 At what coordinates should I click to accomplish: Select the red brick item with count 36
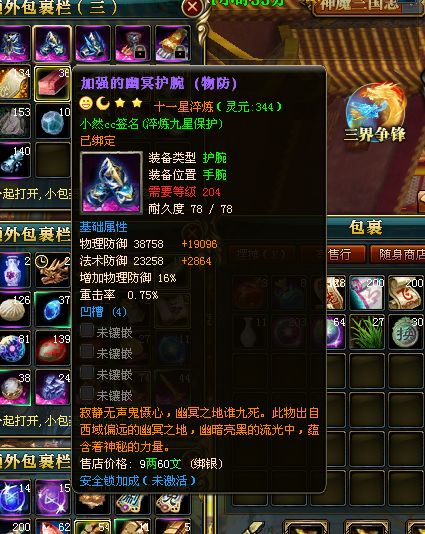pyautogui.click(x=53, y=83)
